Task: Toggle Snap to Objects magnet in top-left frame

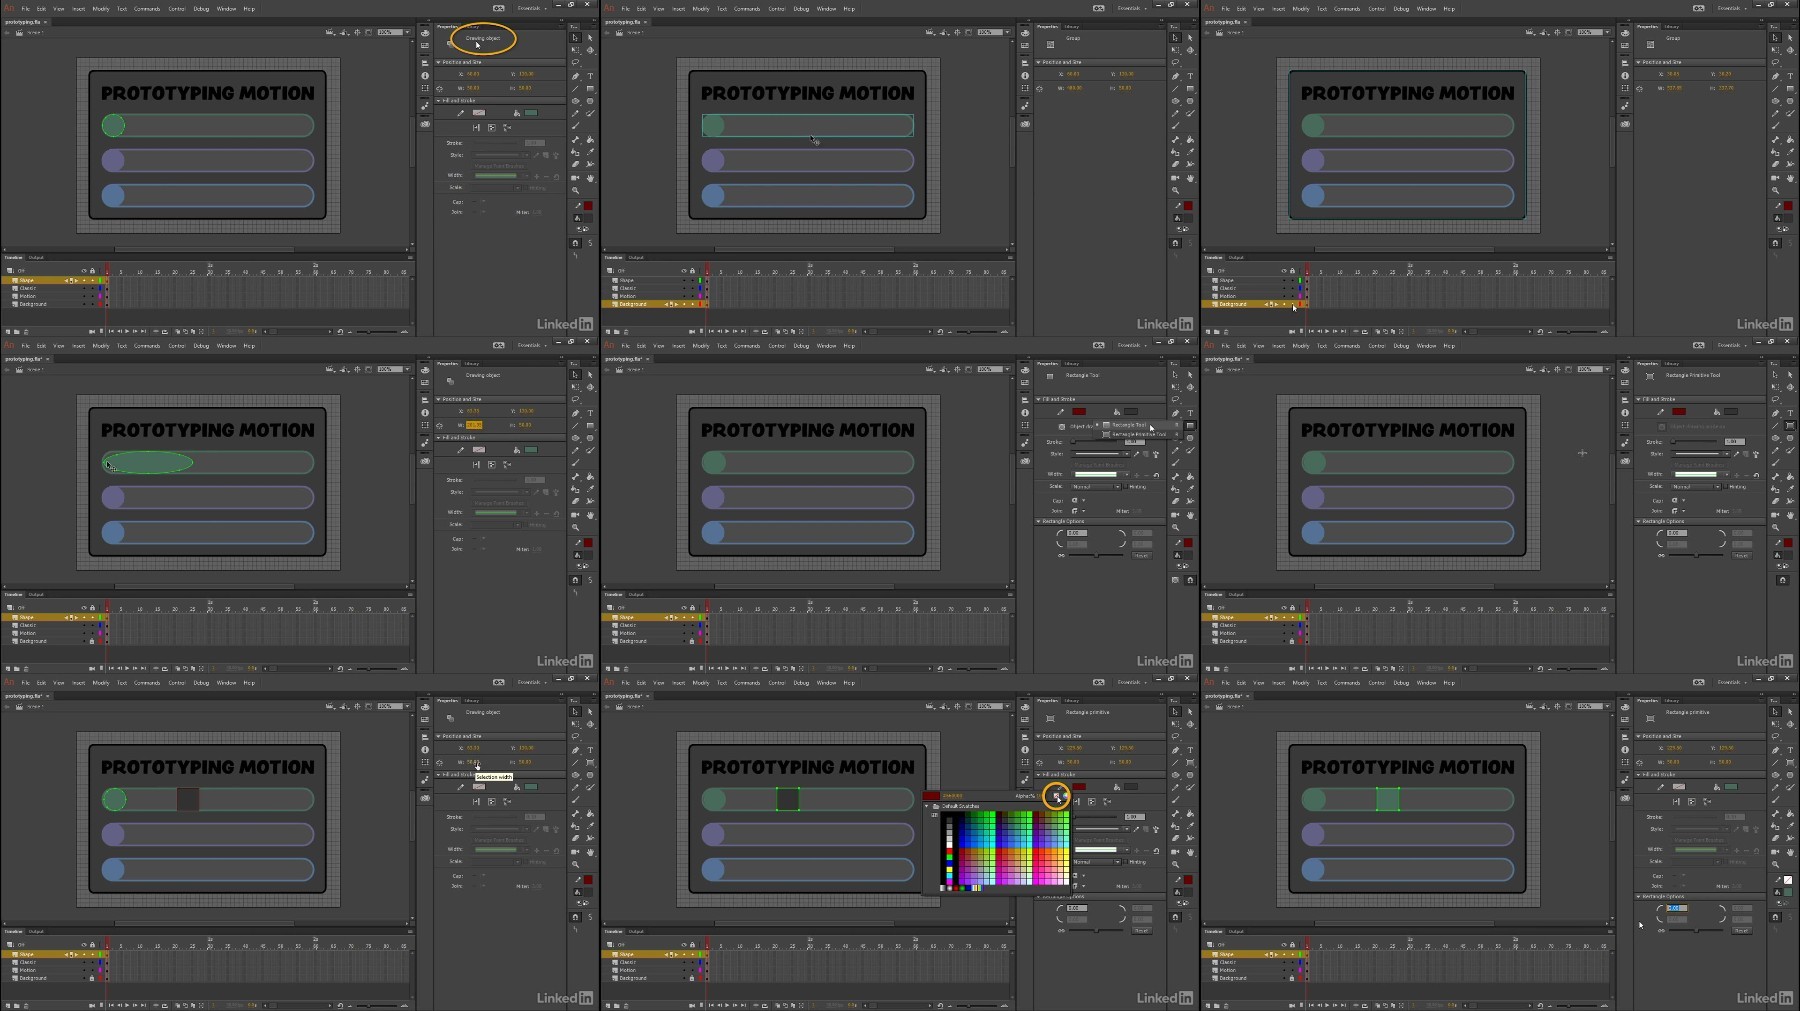Action: coord(576,243)
